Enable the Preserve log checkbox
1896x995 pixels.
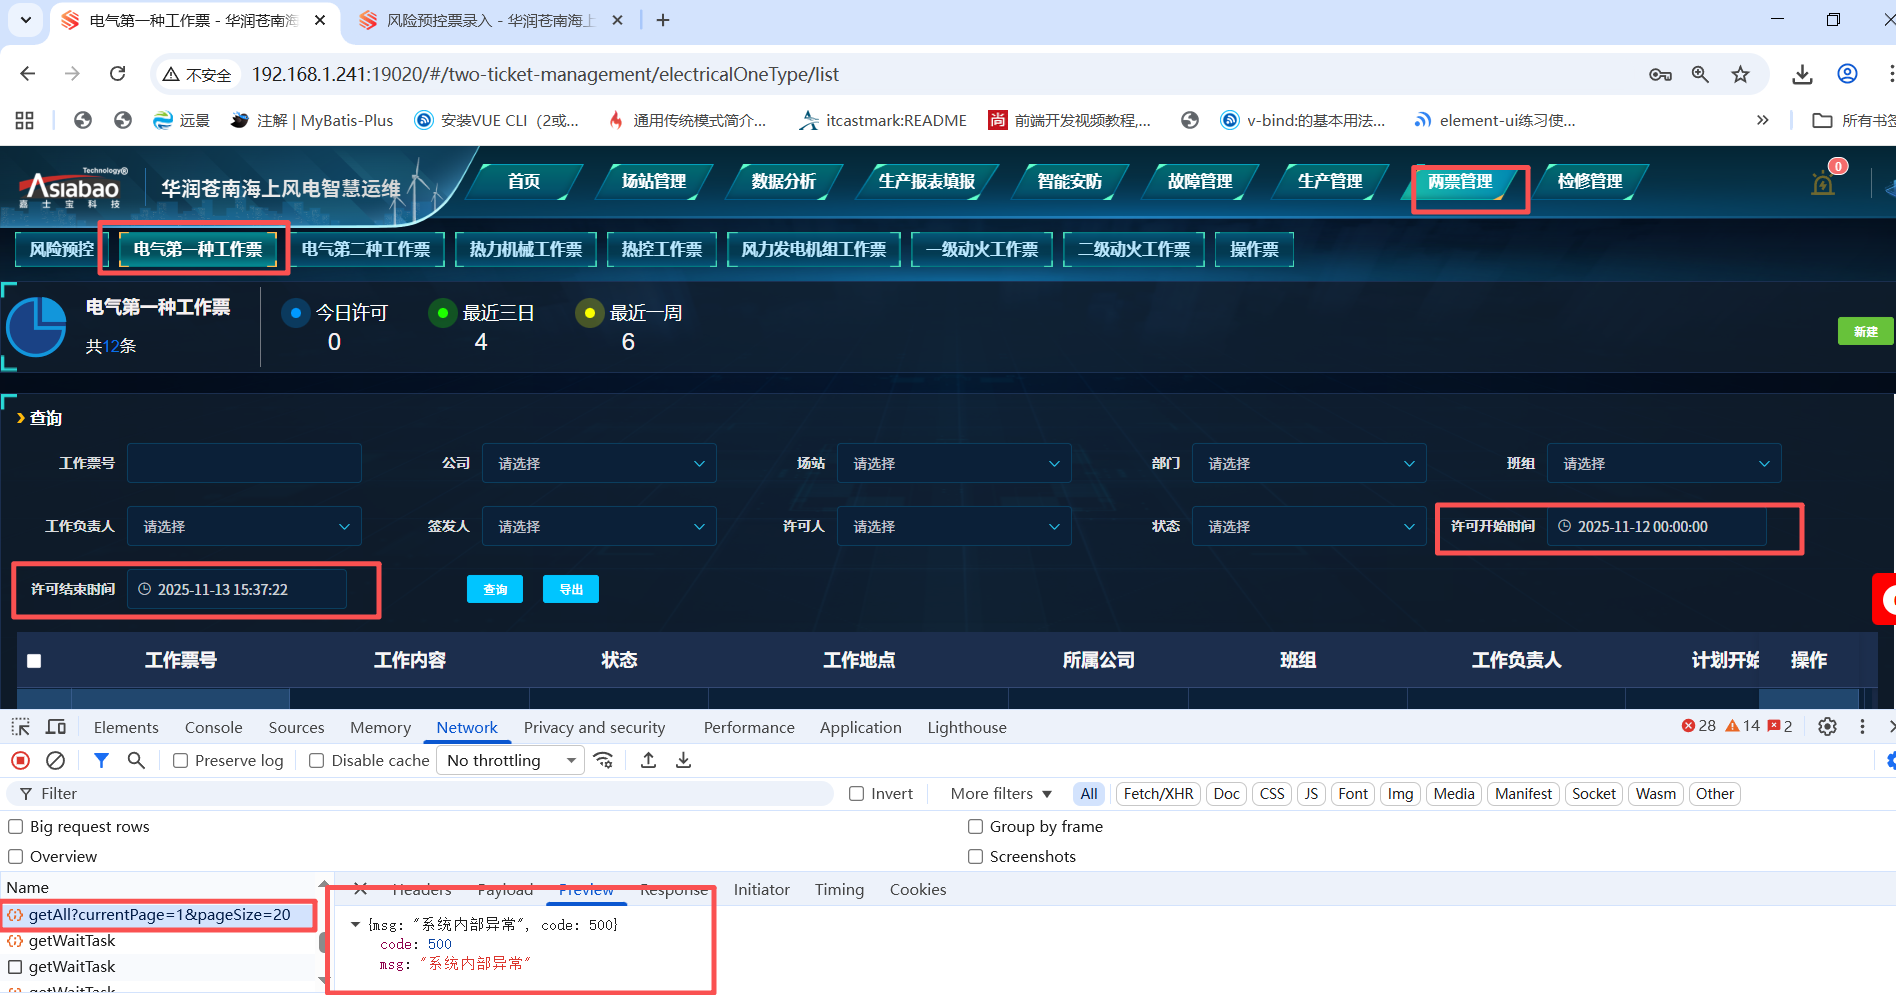coord(181,761)
